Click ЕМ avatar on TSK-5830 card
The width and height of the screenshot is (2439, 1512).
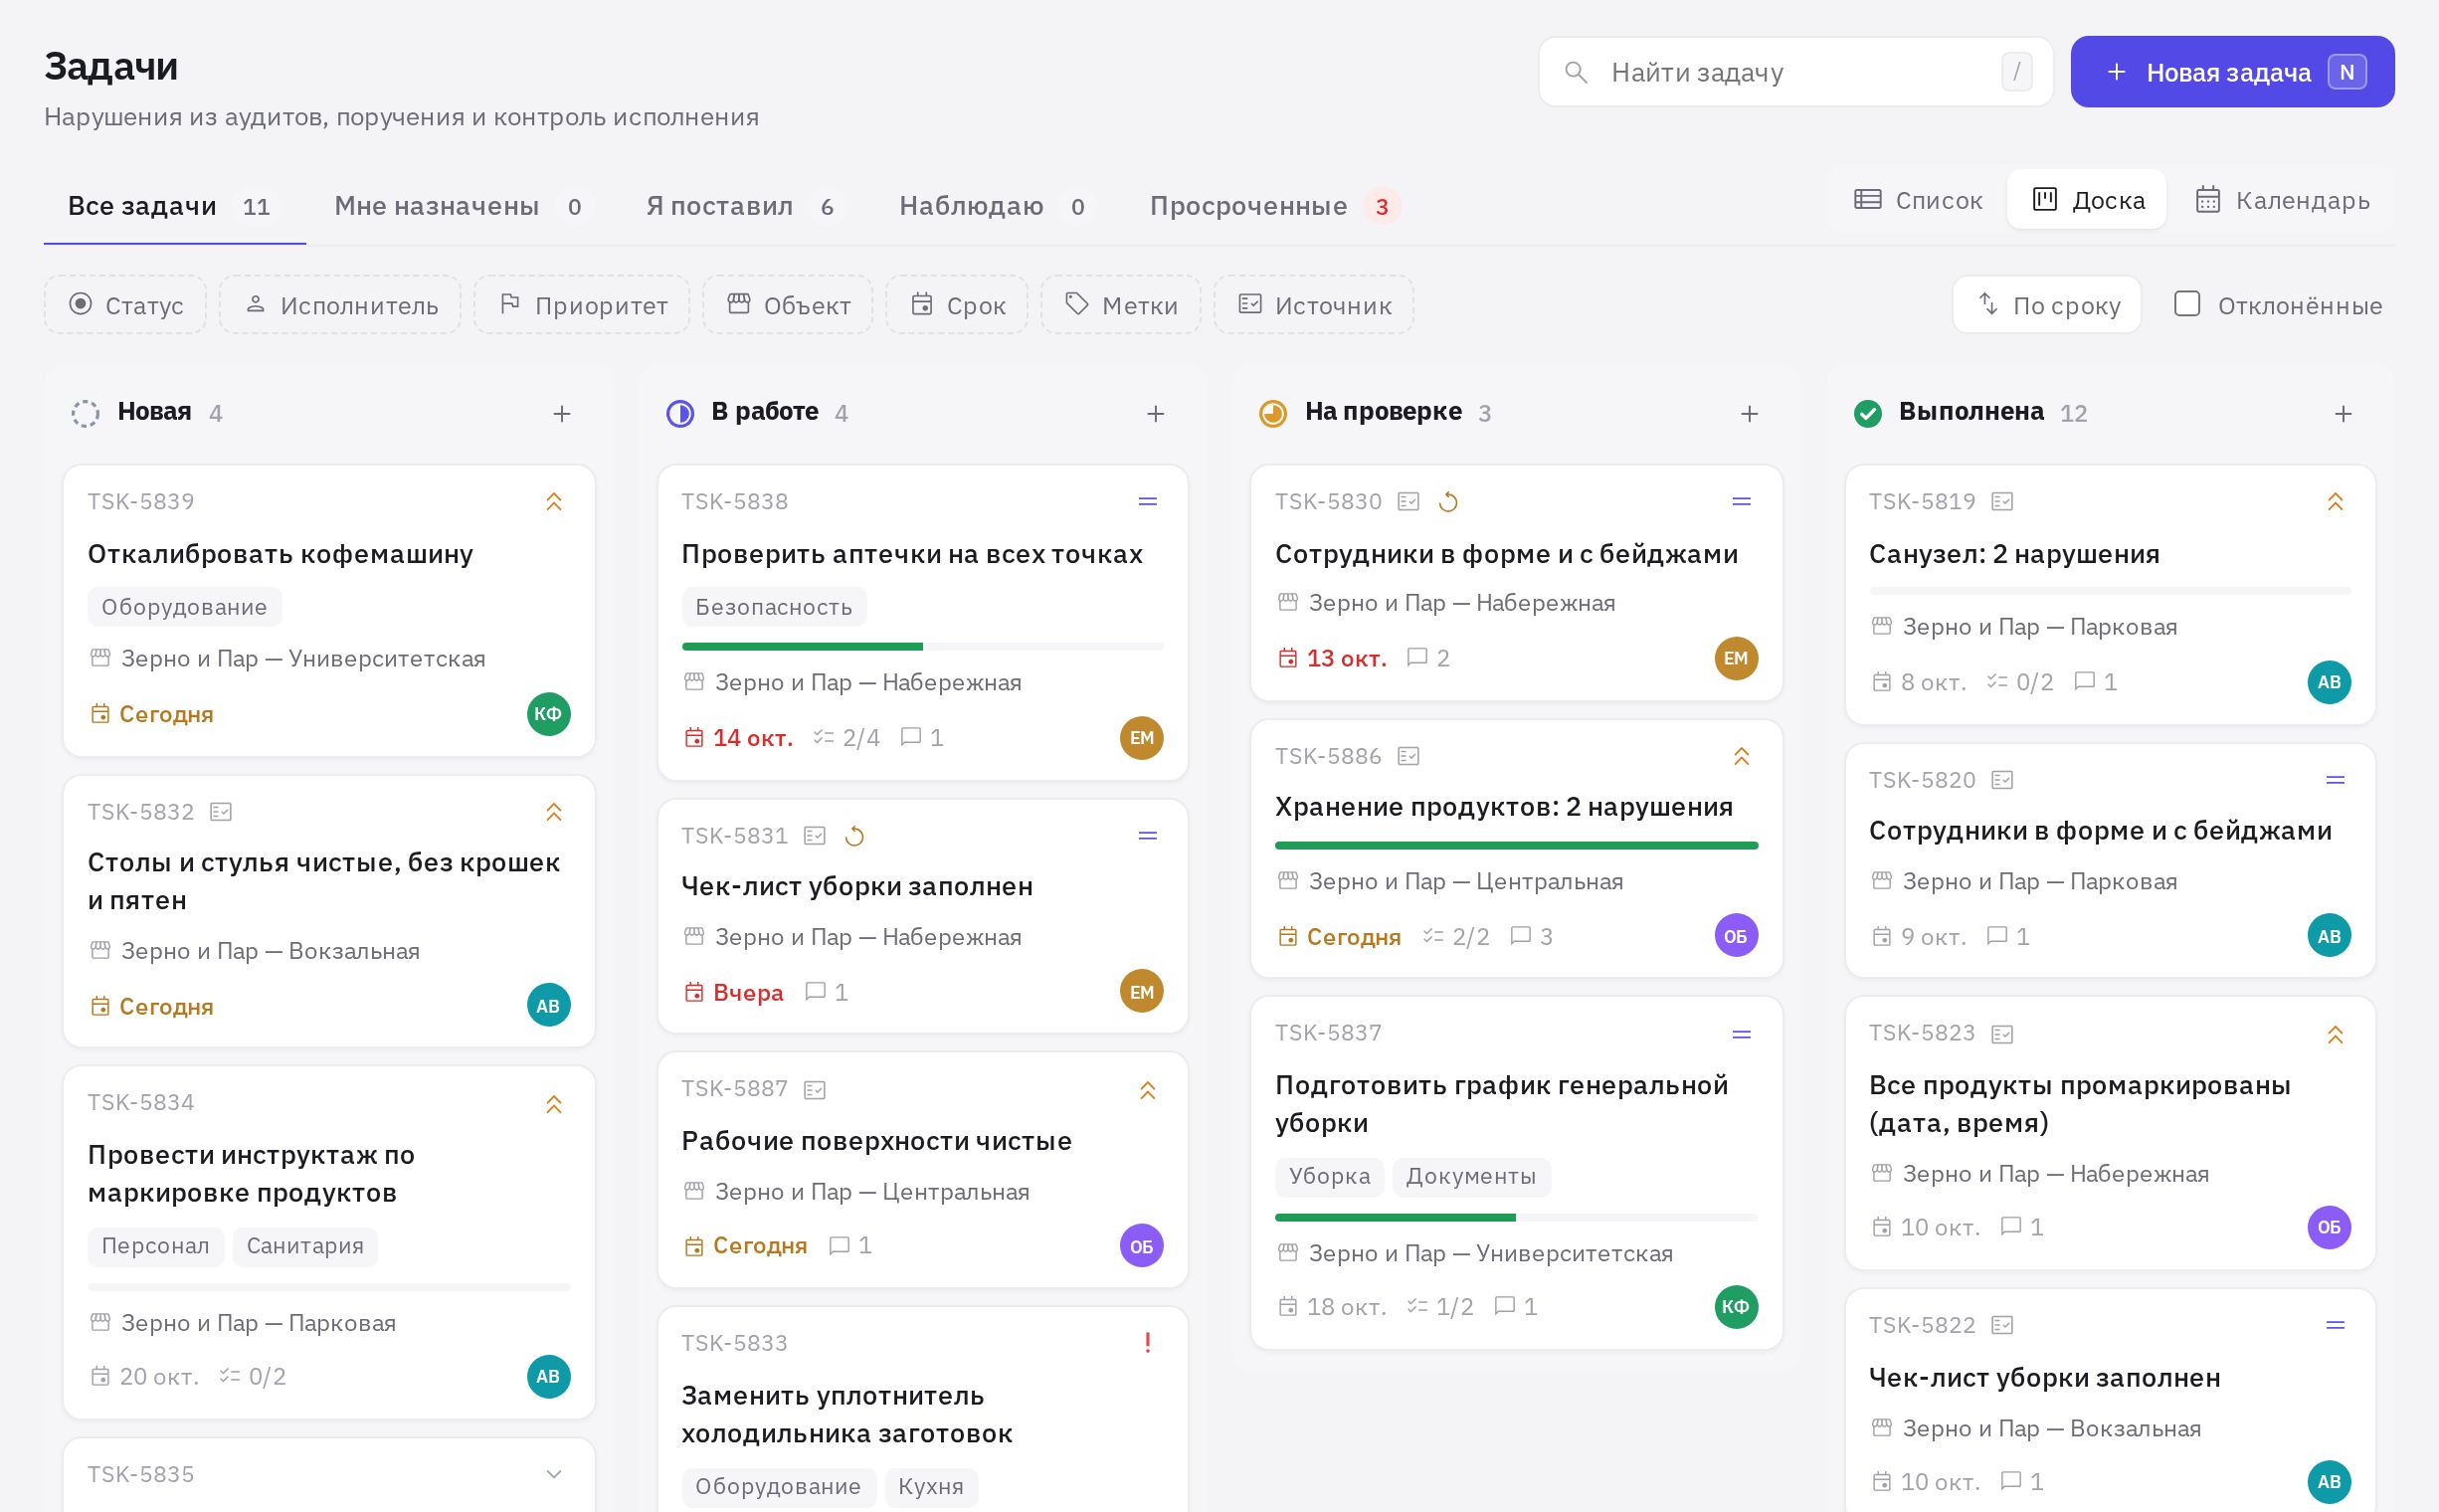[1736, 658]
